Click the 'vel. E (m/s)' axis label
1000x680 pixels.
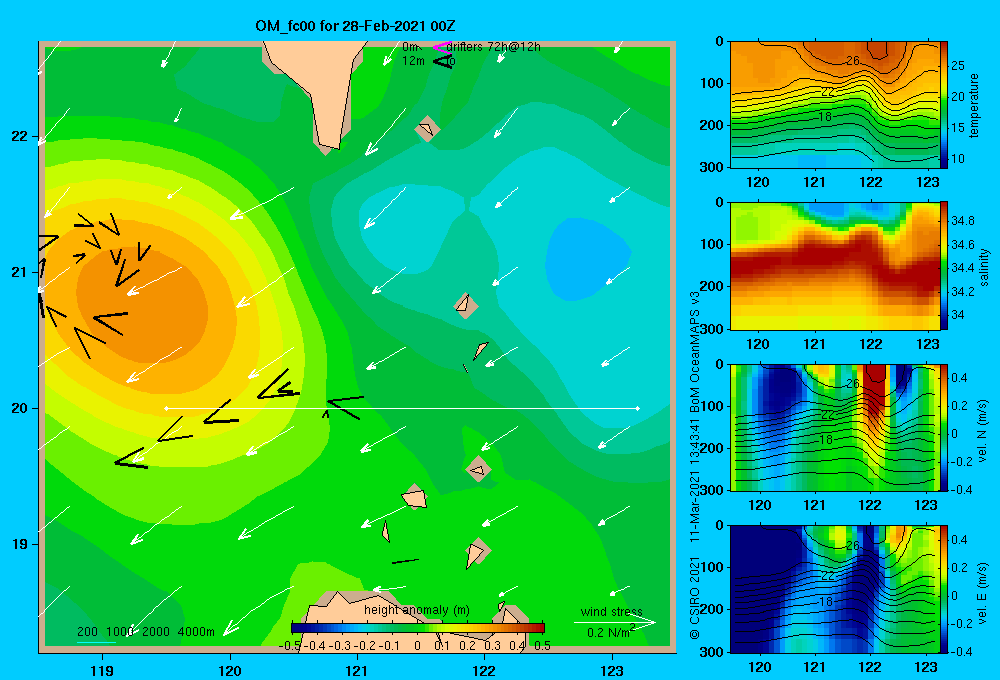(x=983, y=592)
